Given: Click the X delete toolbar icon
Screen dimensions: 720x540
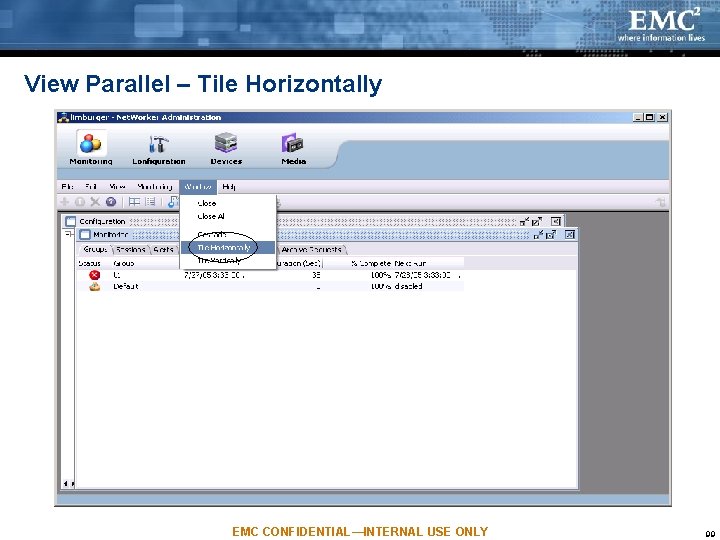Looking at the screenshot, I should 95,202.
